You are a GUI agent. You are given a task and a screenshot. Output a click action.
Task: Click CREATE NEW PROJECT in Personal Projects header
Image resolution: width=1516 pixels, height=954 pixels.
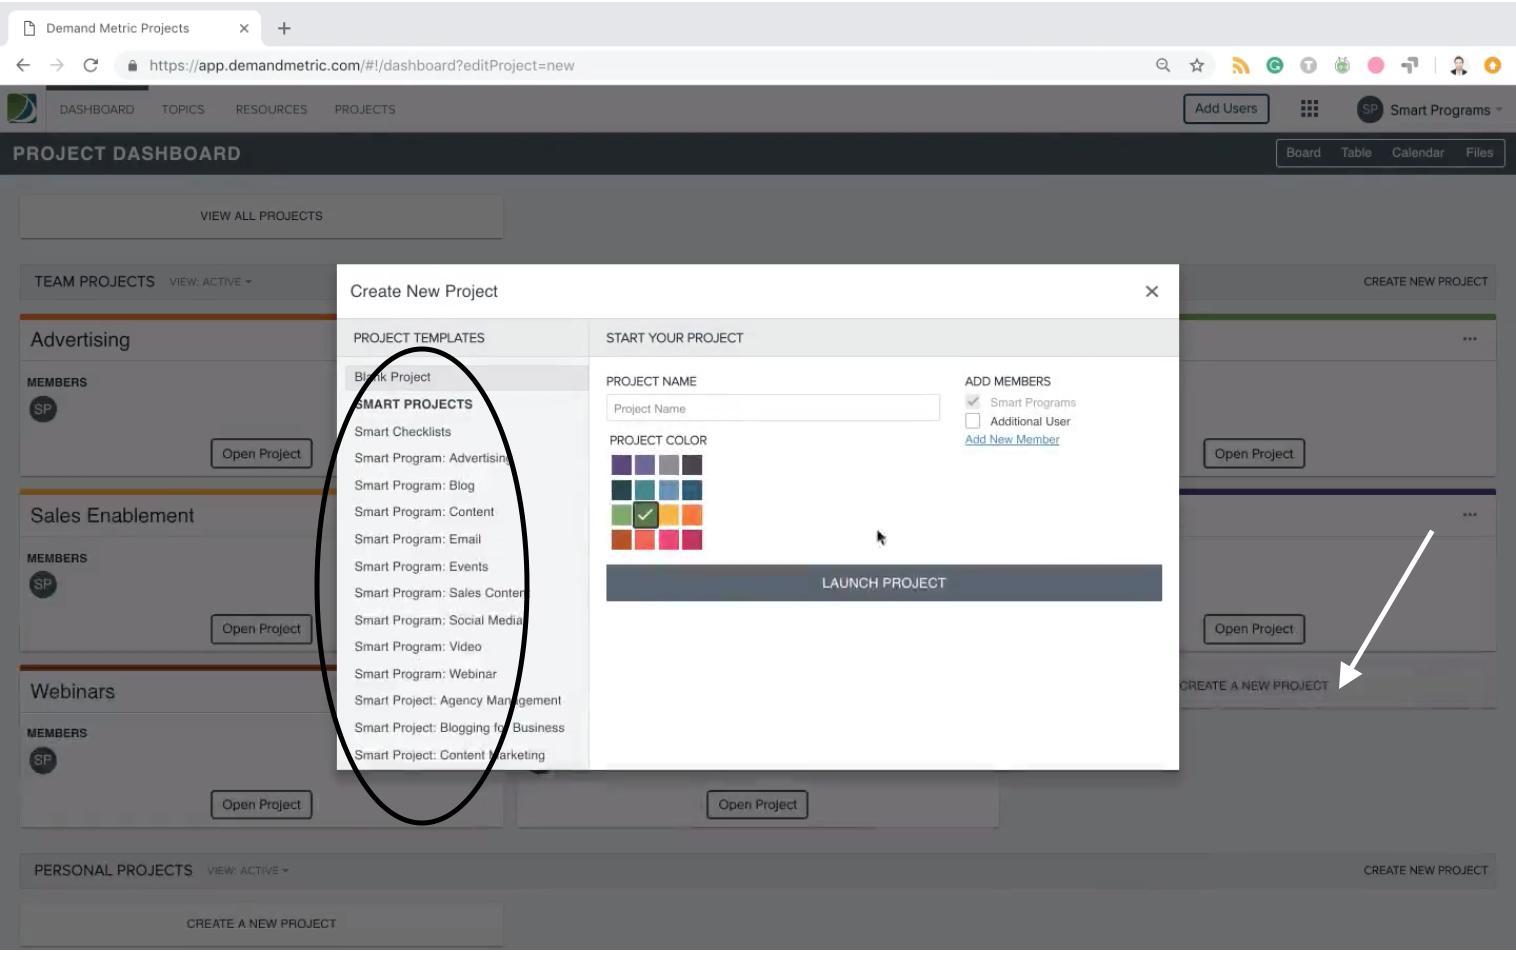pos(1425,871)
